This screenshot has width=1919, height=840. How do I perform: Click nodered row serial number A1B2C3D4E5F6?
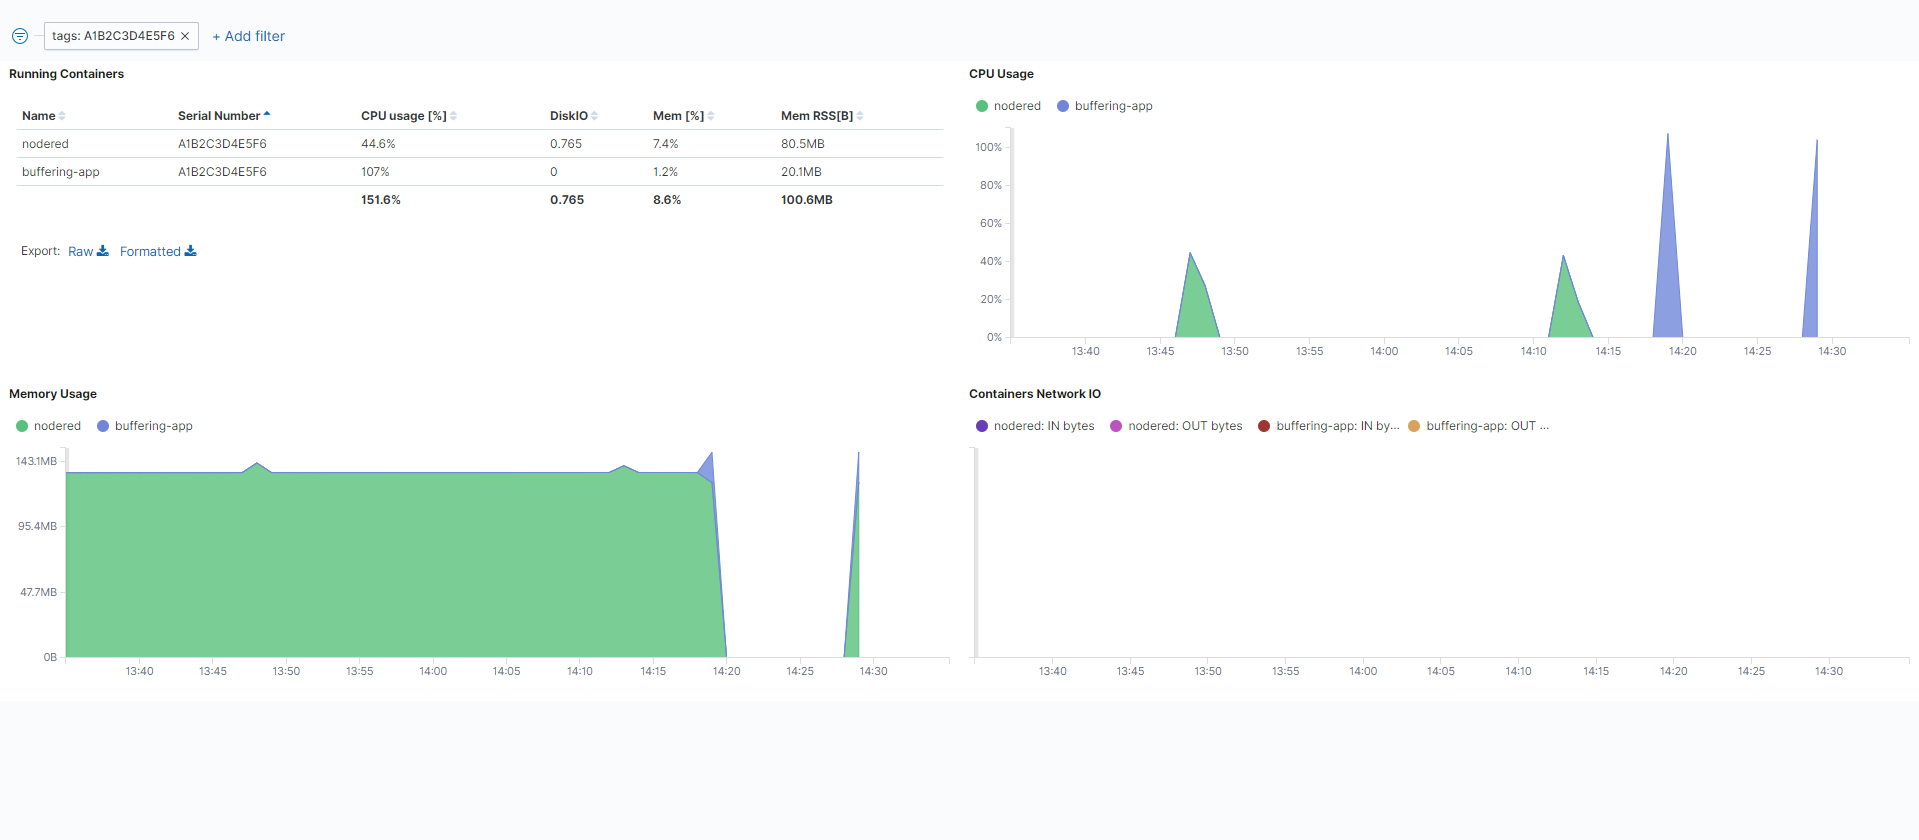pos(222,144)
